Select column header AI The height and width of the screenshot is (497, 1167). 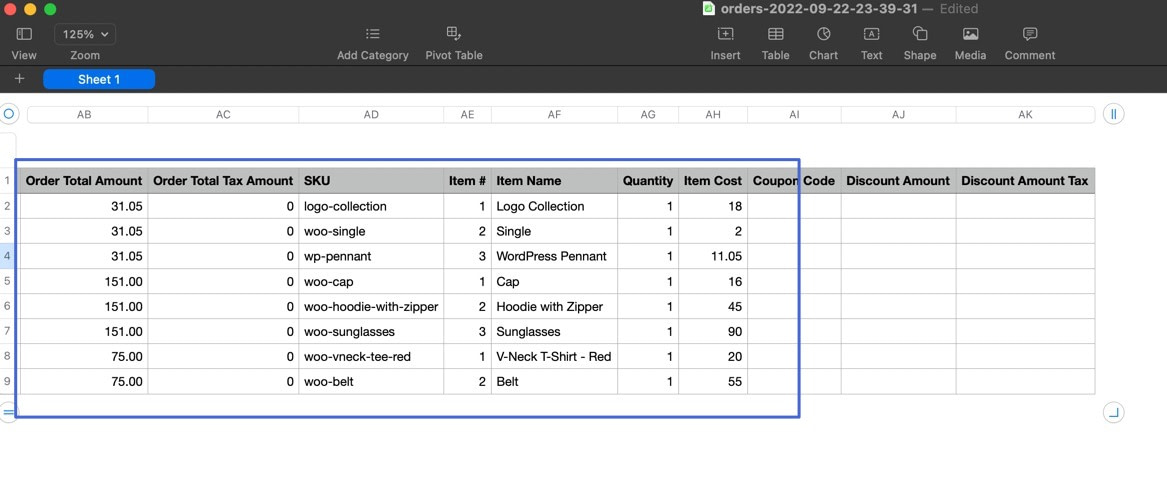click(x=794, y=115)
